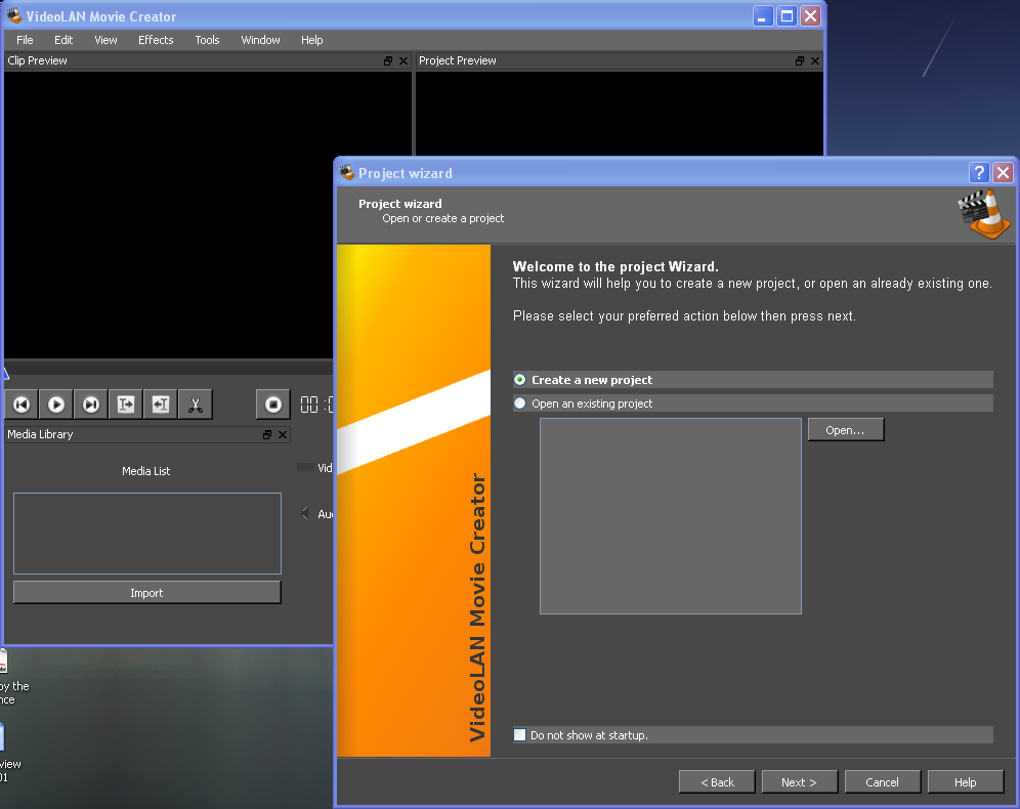Viewport: 1020px width, 809px height.
Task: Close the Project wizard dialog
Action: 1003,172
